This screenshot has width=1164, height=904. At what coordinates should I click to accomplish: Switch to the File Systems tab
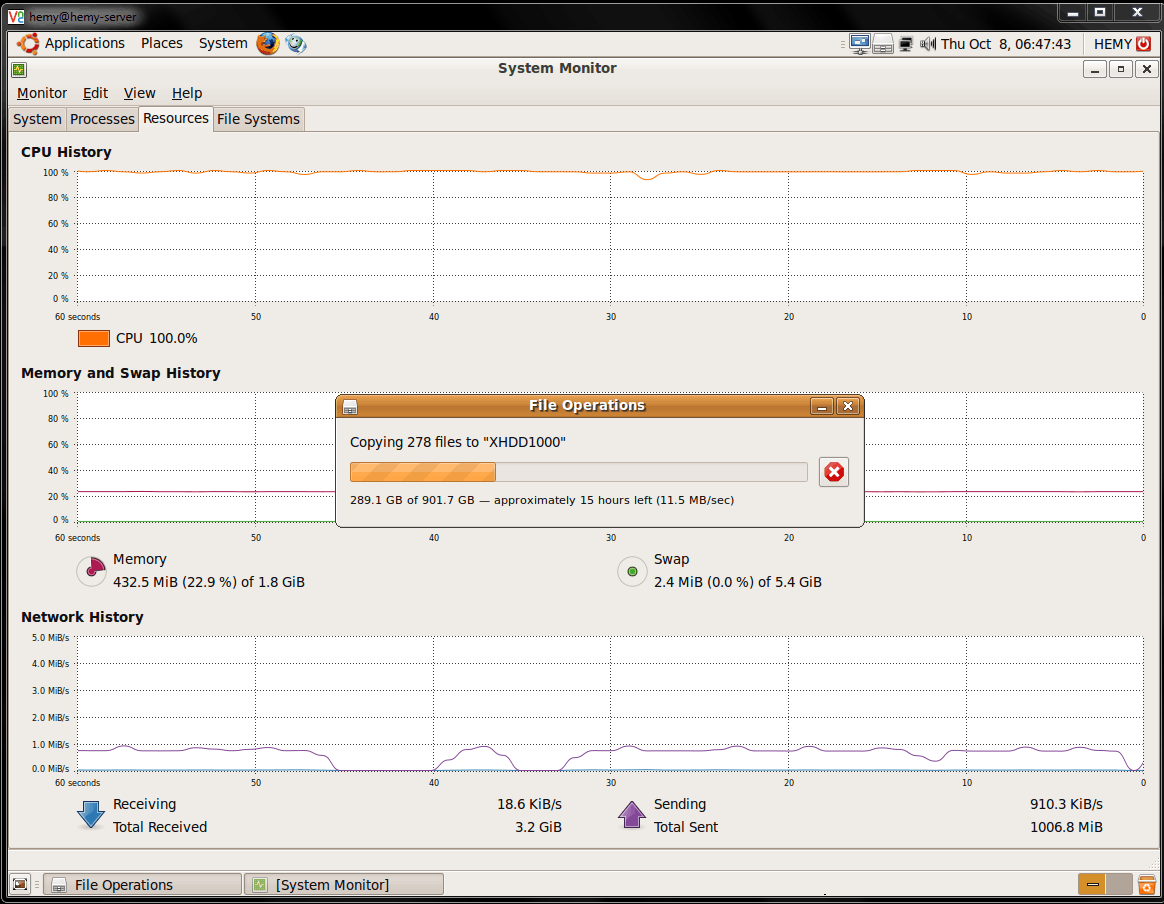pyautogui.click(x=258, y=119)
